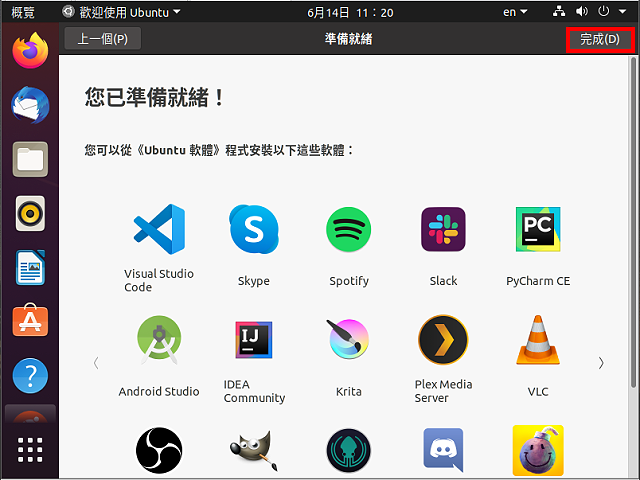Viewport: 640px width, 480px height.
Task: Click the Discord app icon
Action: (x=443, y=450)
